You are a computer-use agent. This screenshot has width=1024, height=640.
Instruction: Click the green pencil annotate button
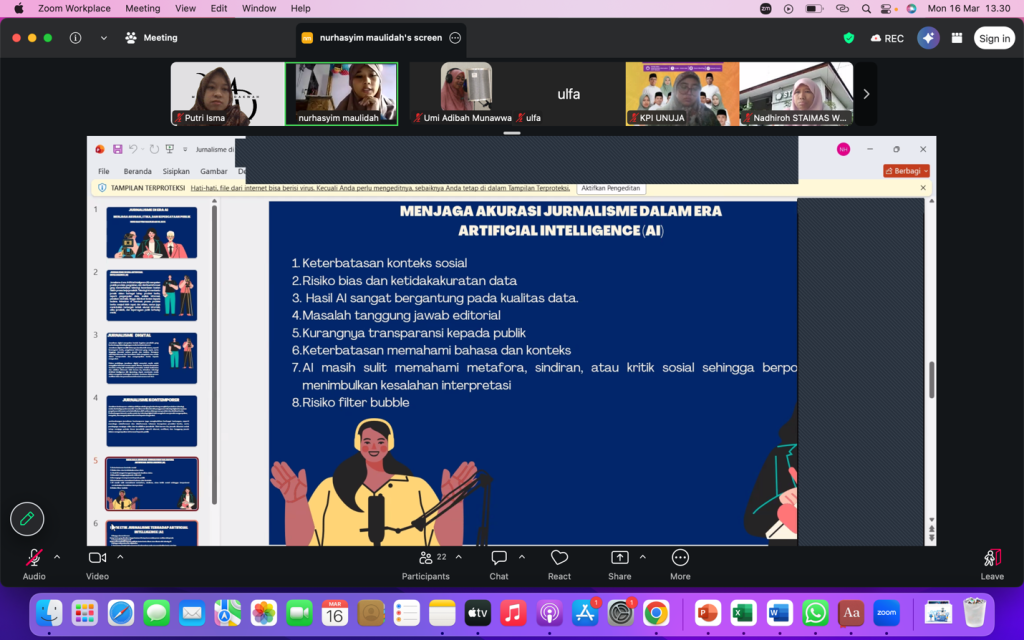[27, 519]
